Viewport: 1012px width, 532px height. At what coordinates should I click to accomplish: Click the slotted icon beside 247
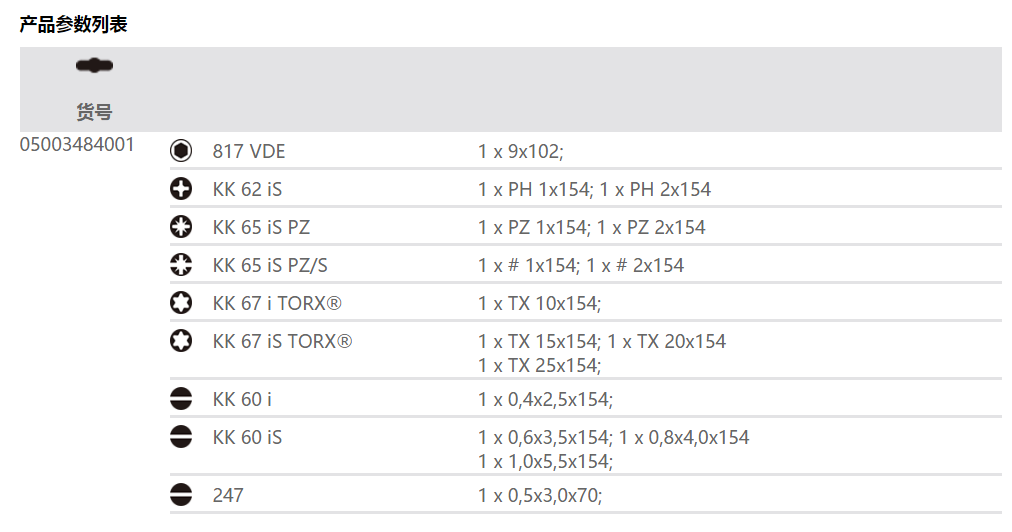click(x=181, y=495)
